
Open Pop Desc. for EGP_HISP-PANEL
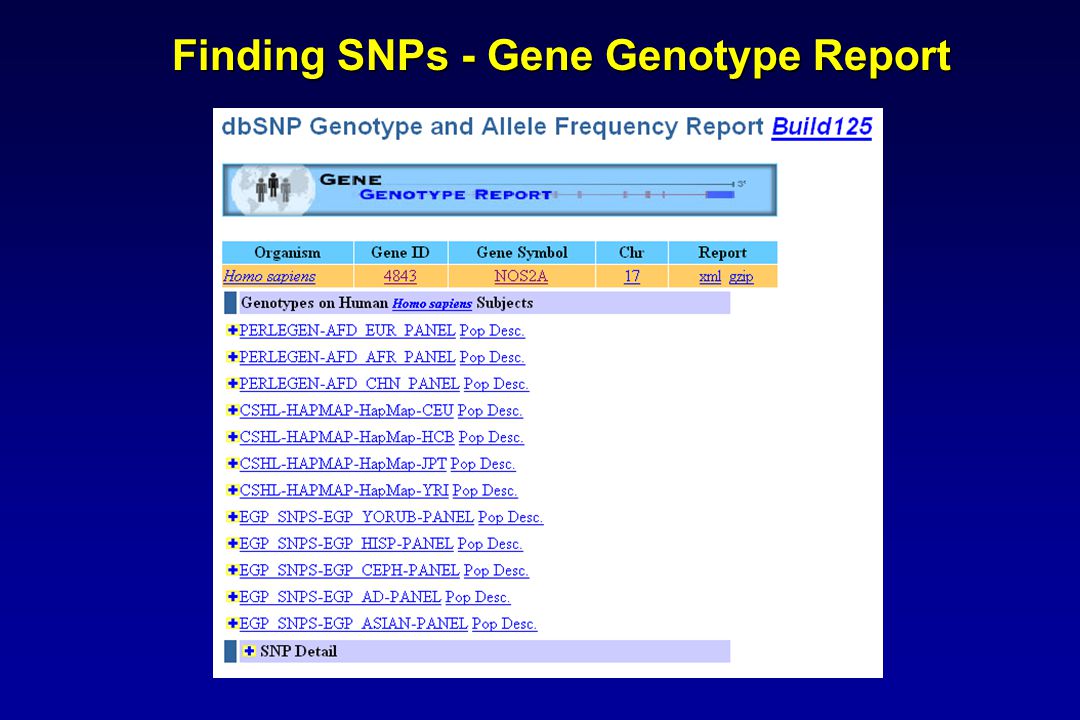pyautogui.click(x=490, y=544)
